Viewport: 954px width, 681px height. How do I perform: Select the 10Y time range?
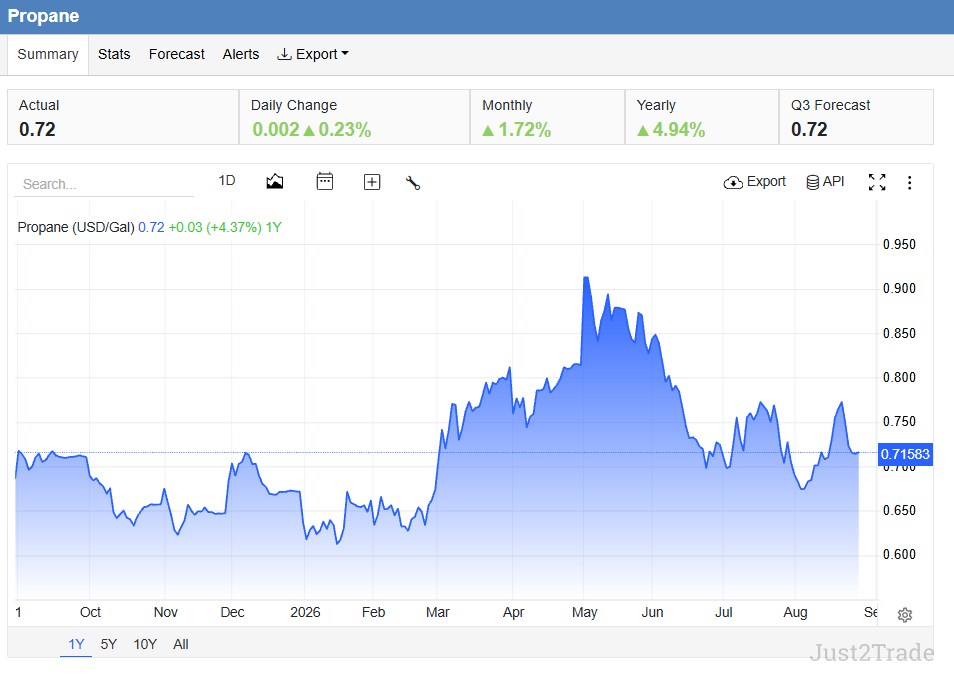click(145, 644)
